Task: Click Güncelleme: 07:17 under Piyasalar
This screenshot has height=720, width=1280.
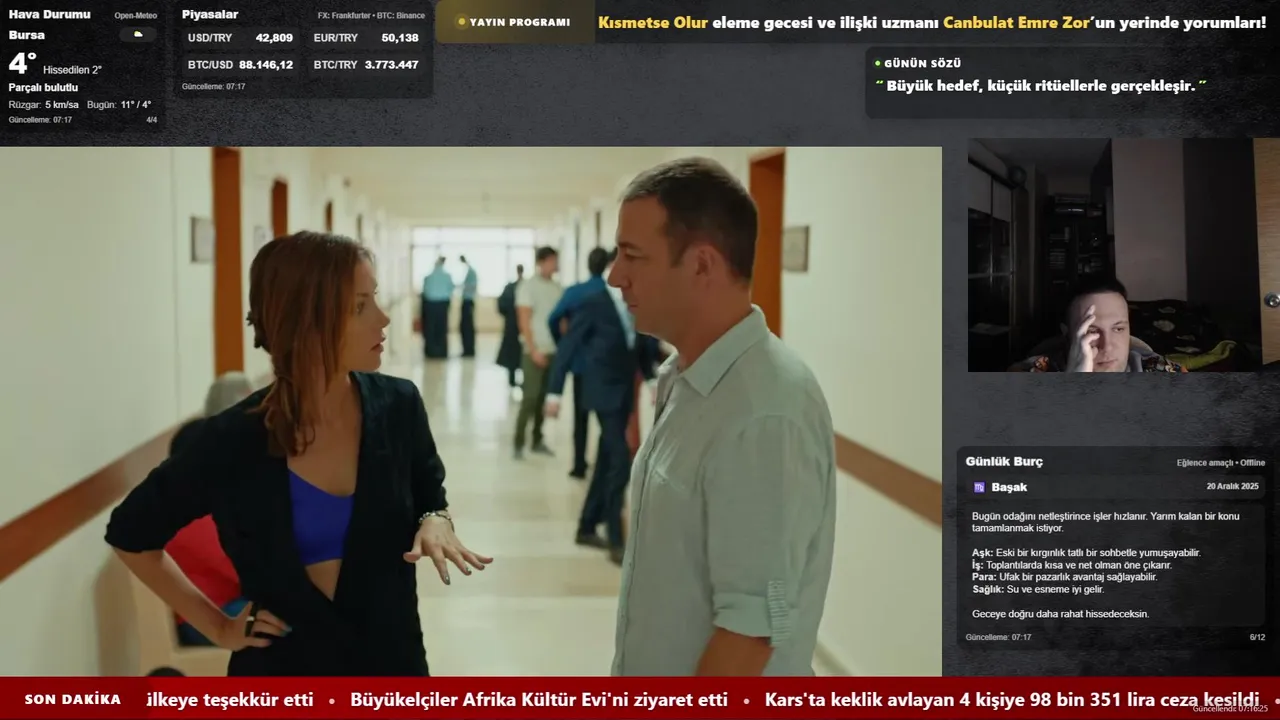Action: [213, 87]
